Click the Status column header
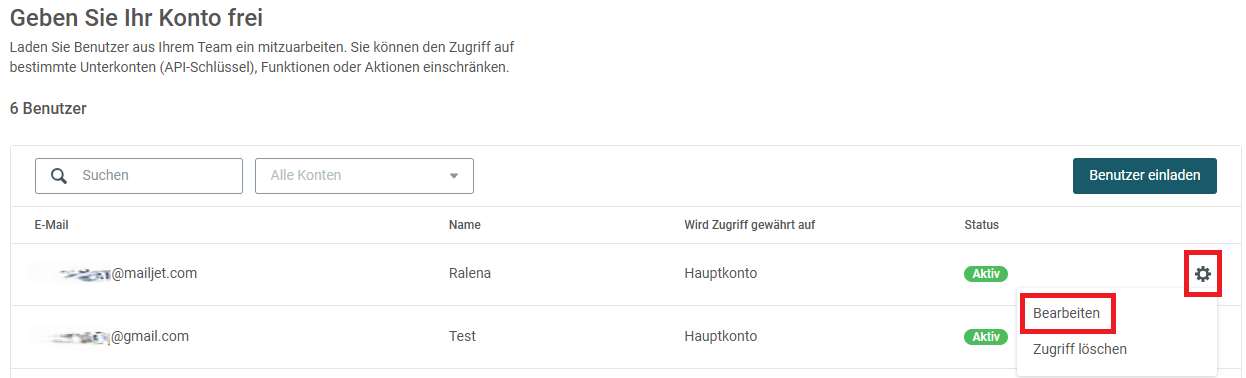This screenshot has height=378, width=1246. [981, 225]
